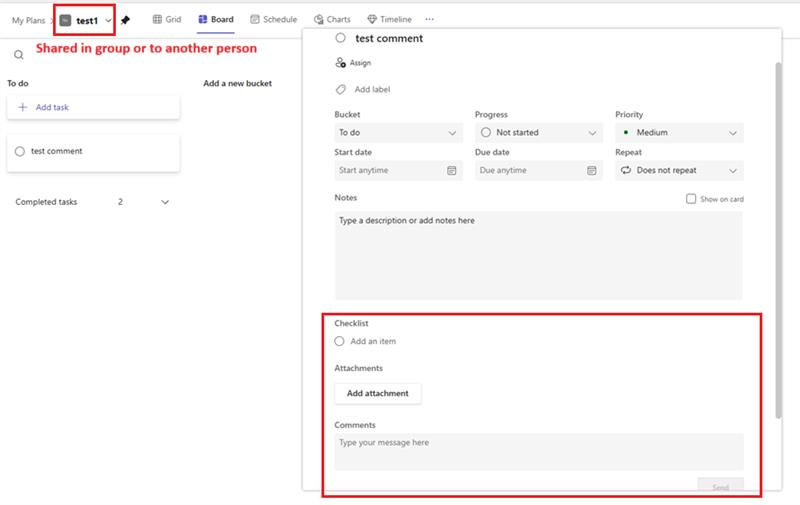The image size is (800, 505).
Task: Click the checklist item circle
Action: (x=339, y=341)
